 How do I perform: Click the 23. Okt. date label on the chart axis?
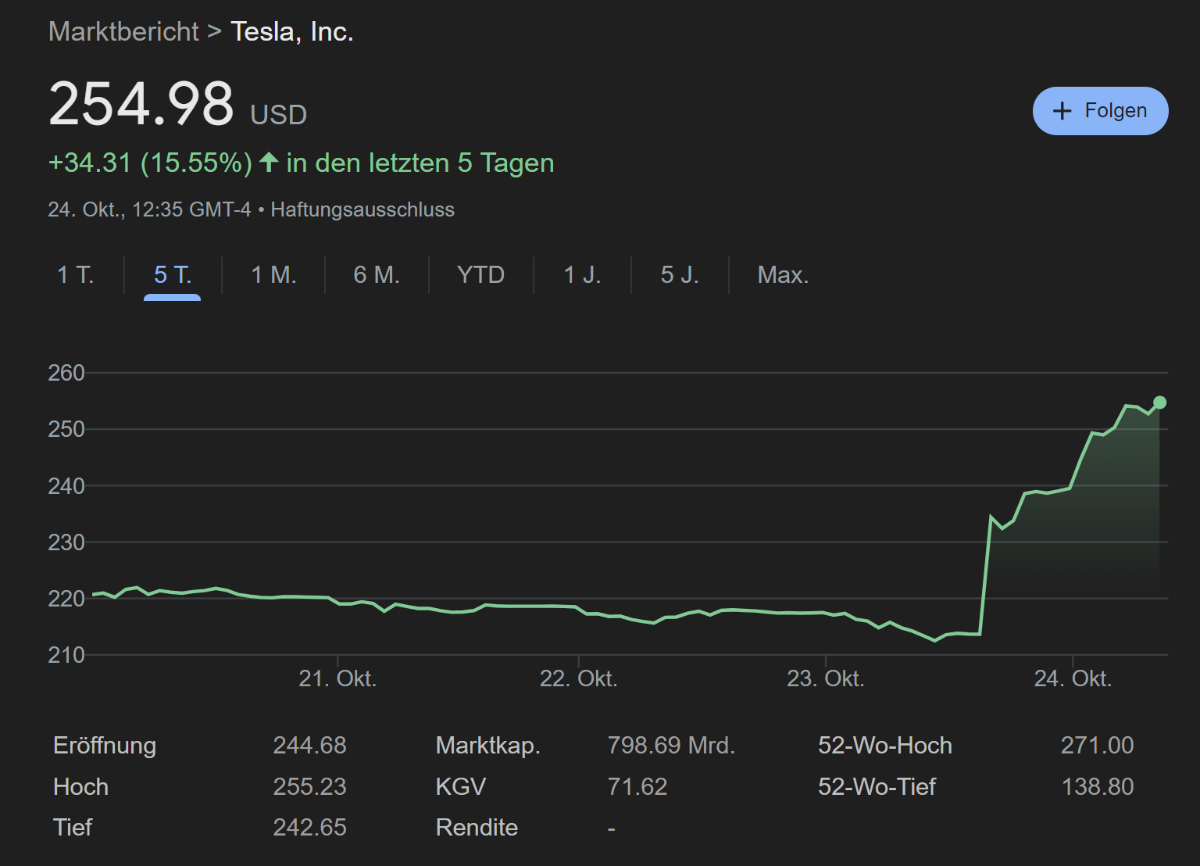coord(825,679)
